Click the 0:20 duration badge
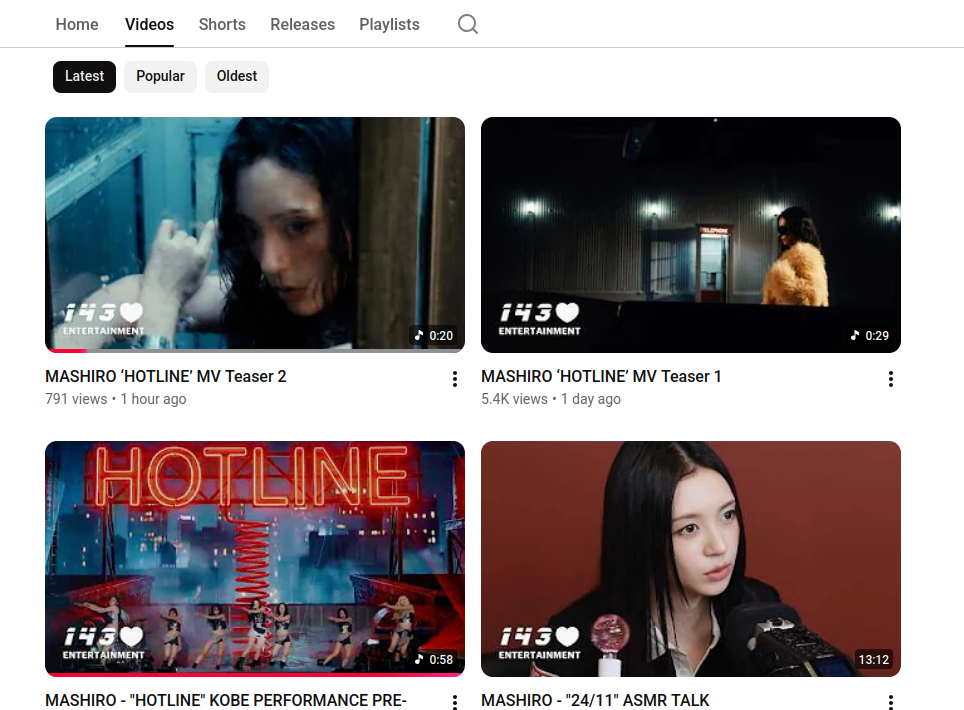Viewport: 964px width, 710px height. (x=434, y=336)
